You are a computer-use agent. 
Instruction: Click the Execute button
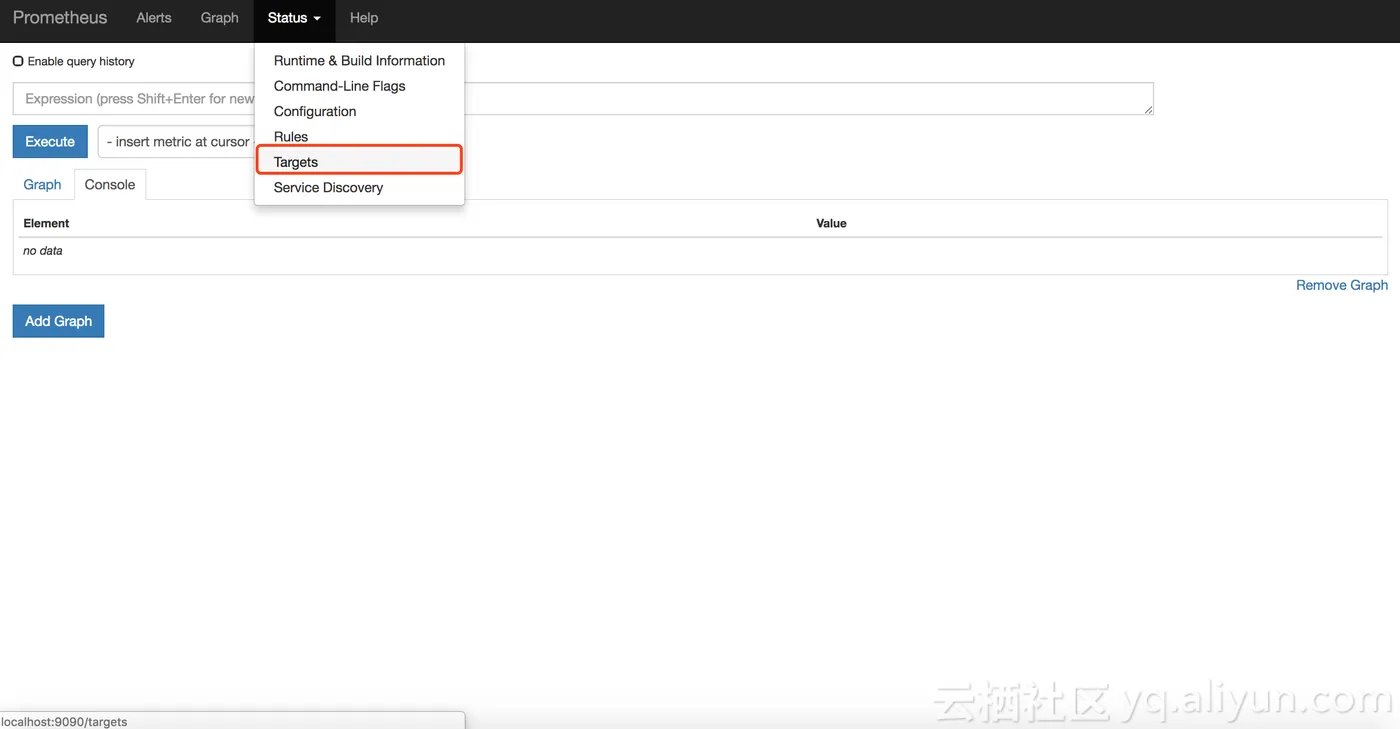50,141
